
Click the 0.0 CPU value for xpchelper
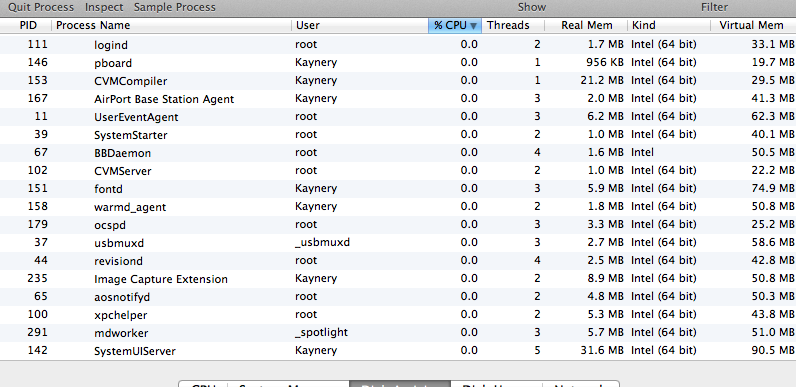(469, 314)
